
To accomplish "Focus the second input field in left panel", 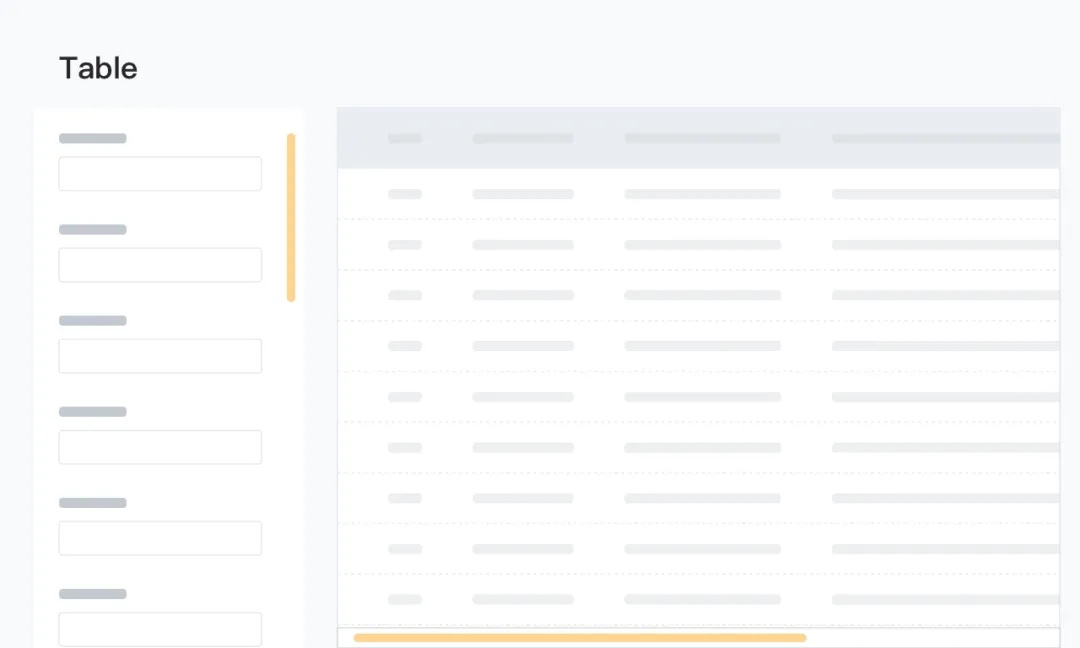I will tap(160, 265).
